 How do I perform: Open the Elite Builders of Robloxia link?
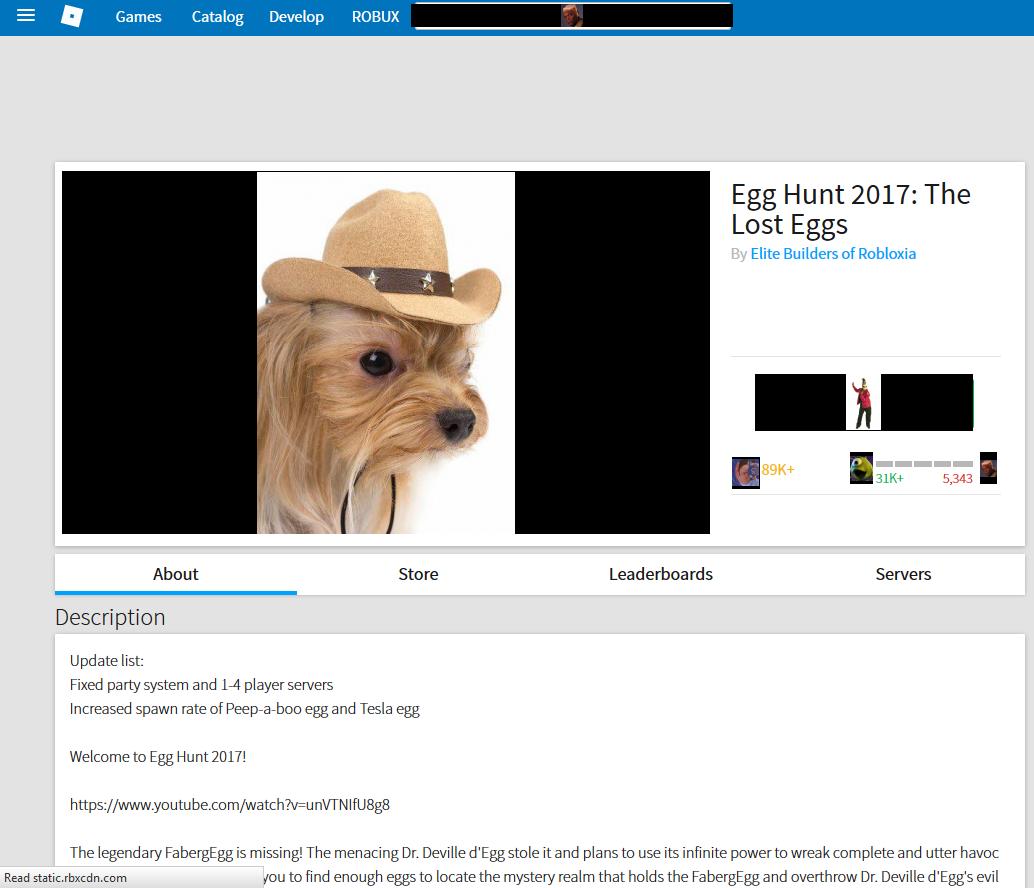pos(833,254)
